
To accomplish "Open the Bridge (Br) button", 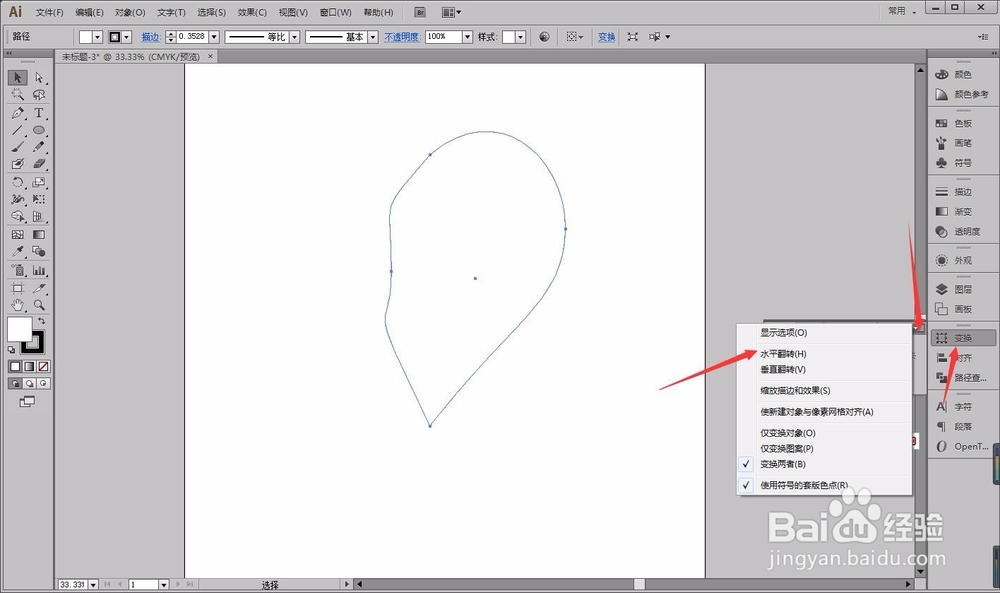I will tap(420, 12).
